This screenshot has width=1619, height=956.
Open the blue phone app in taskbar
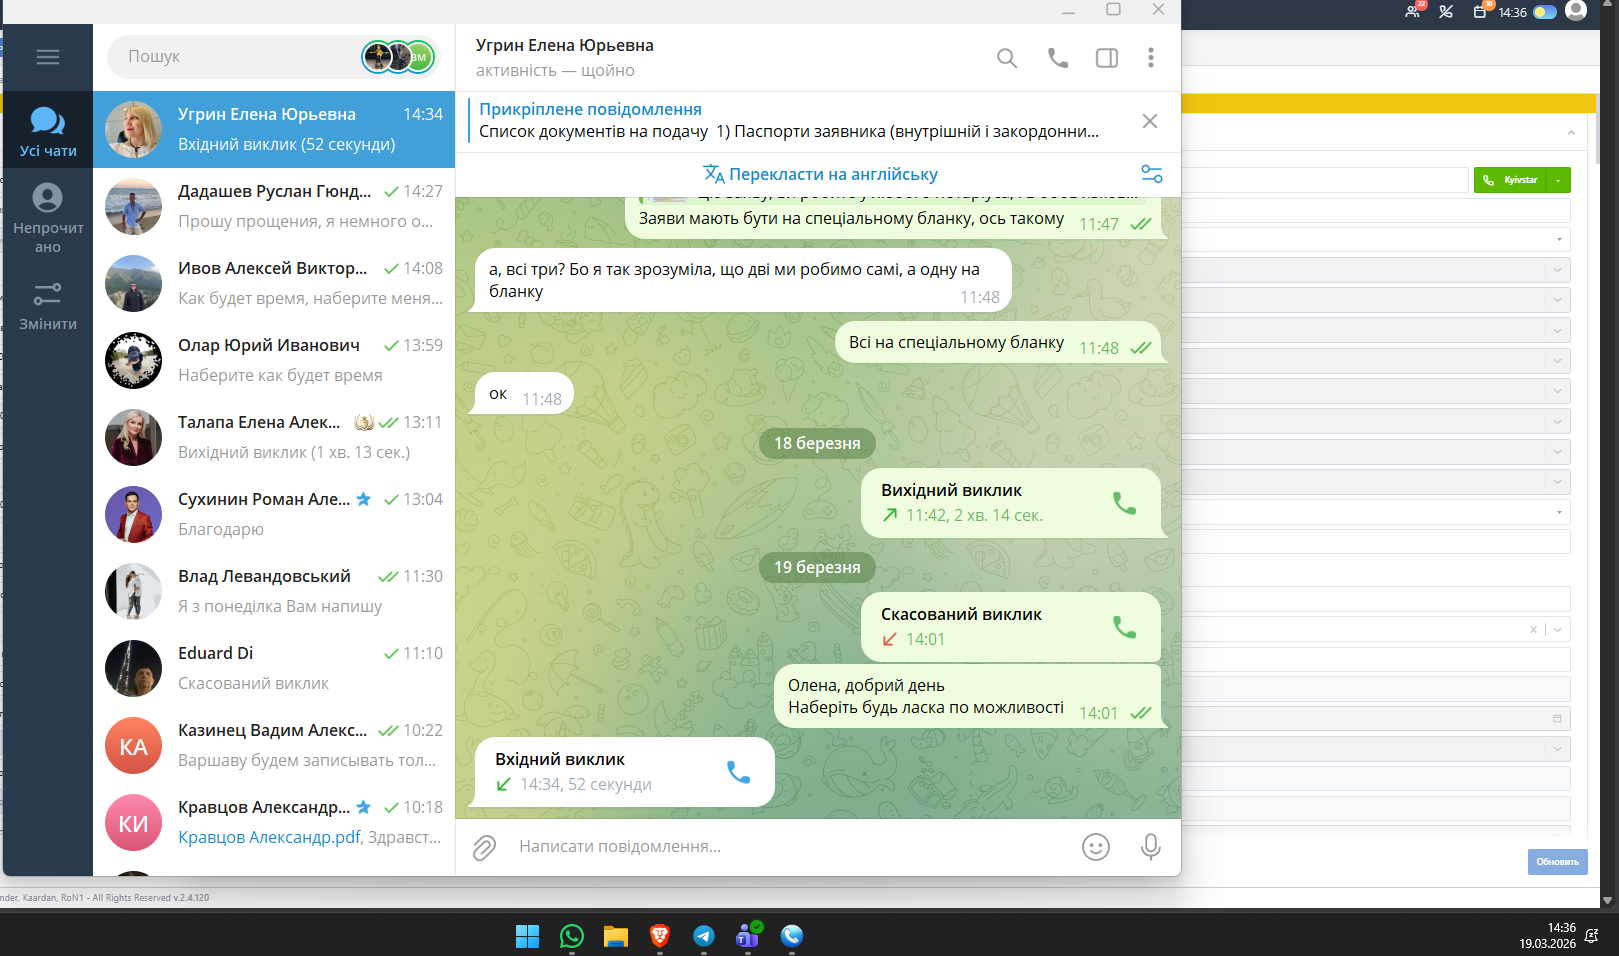(x=792, y=936)
